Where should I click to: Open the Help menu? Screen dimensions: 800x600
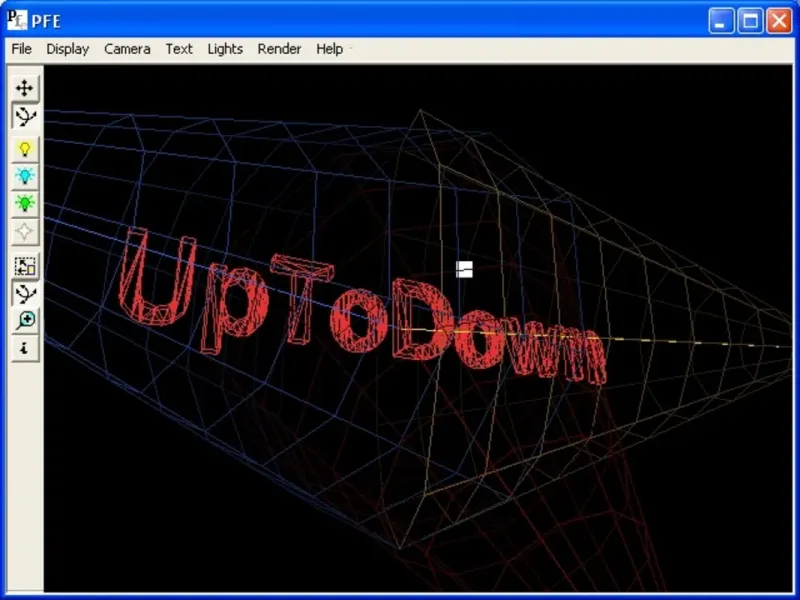point(330,49)
